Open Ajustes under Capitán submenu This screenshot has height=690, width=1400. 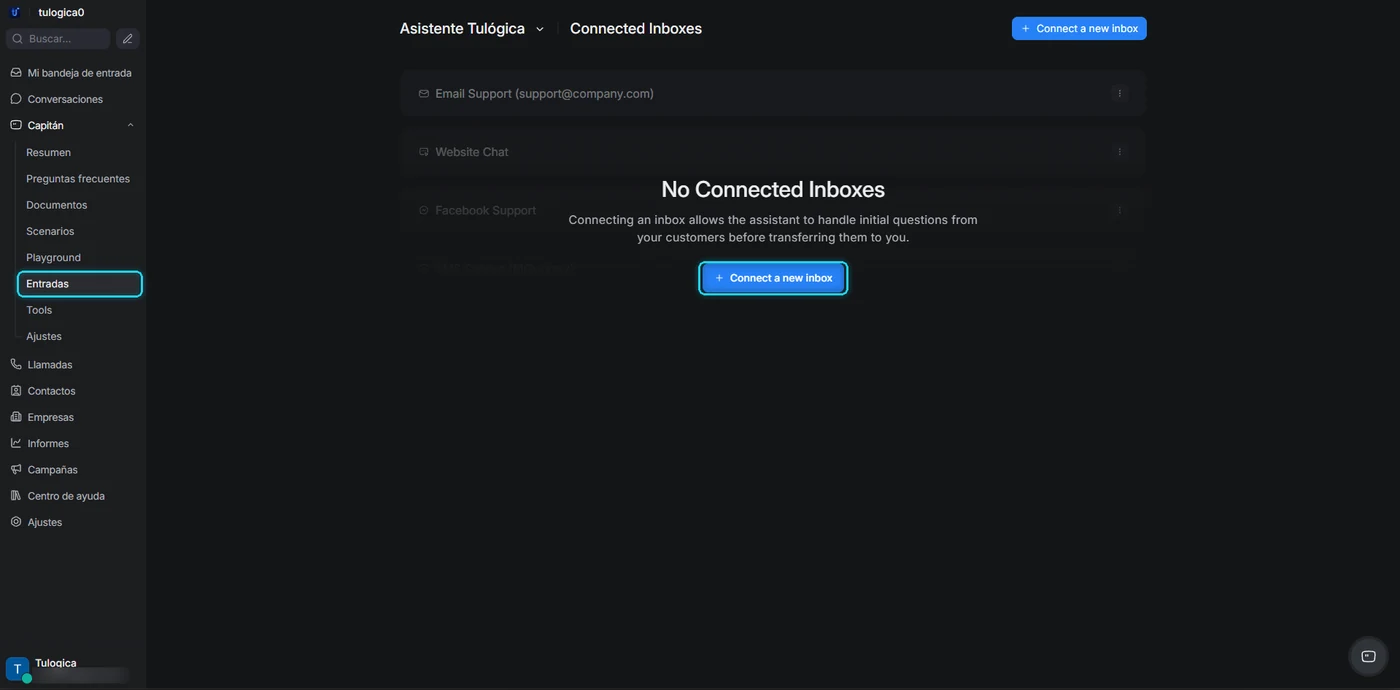point(44,336)
